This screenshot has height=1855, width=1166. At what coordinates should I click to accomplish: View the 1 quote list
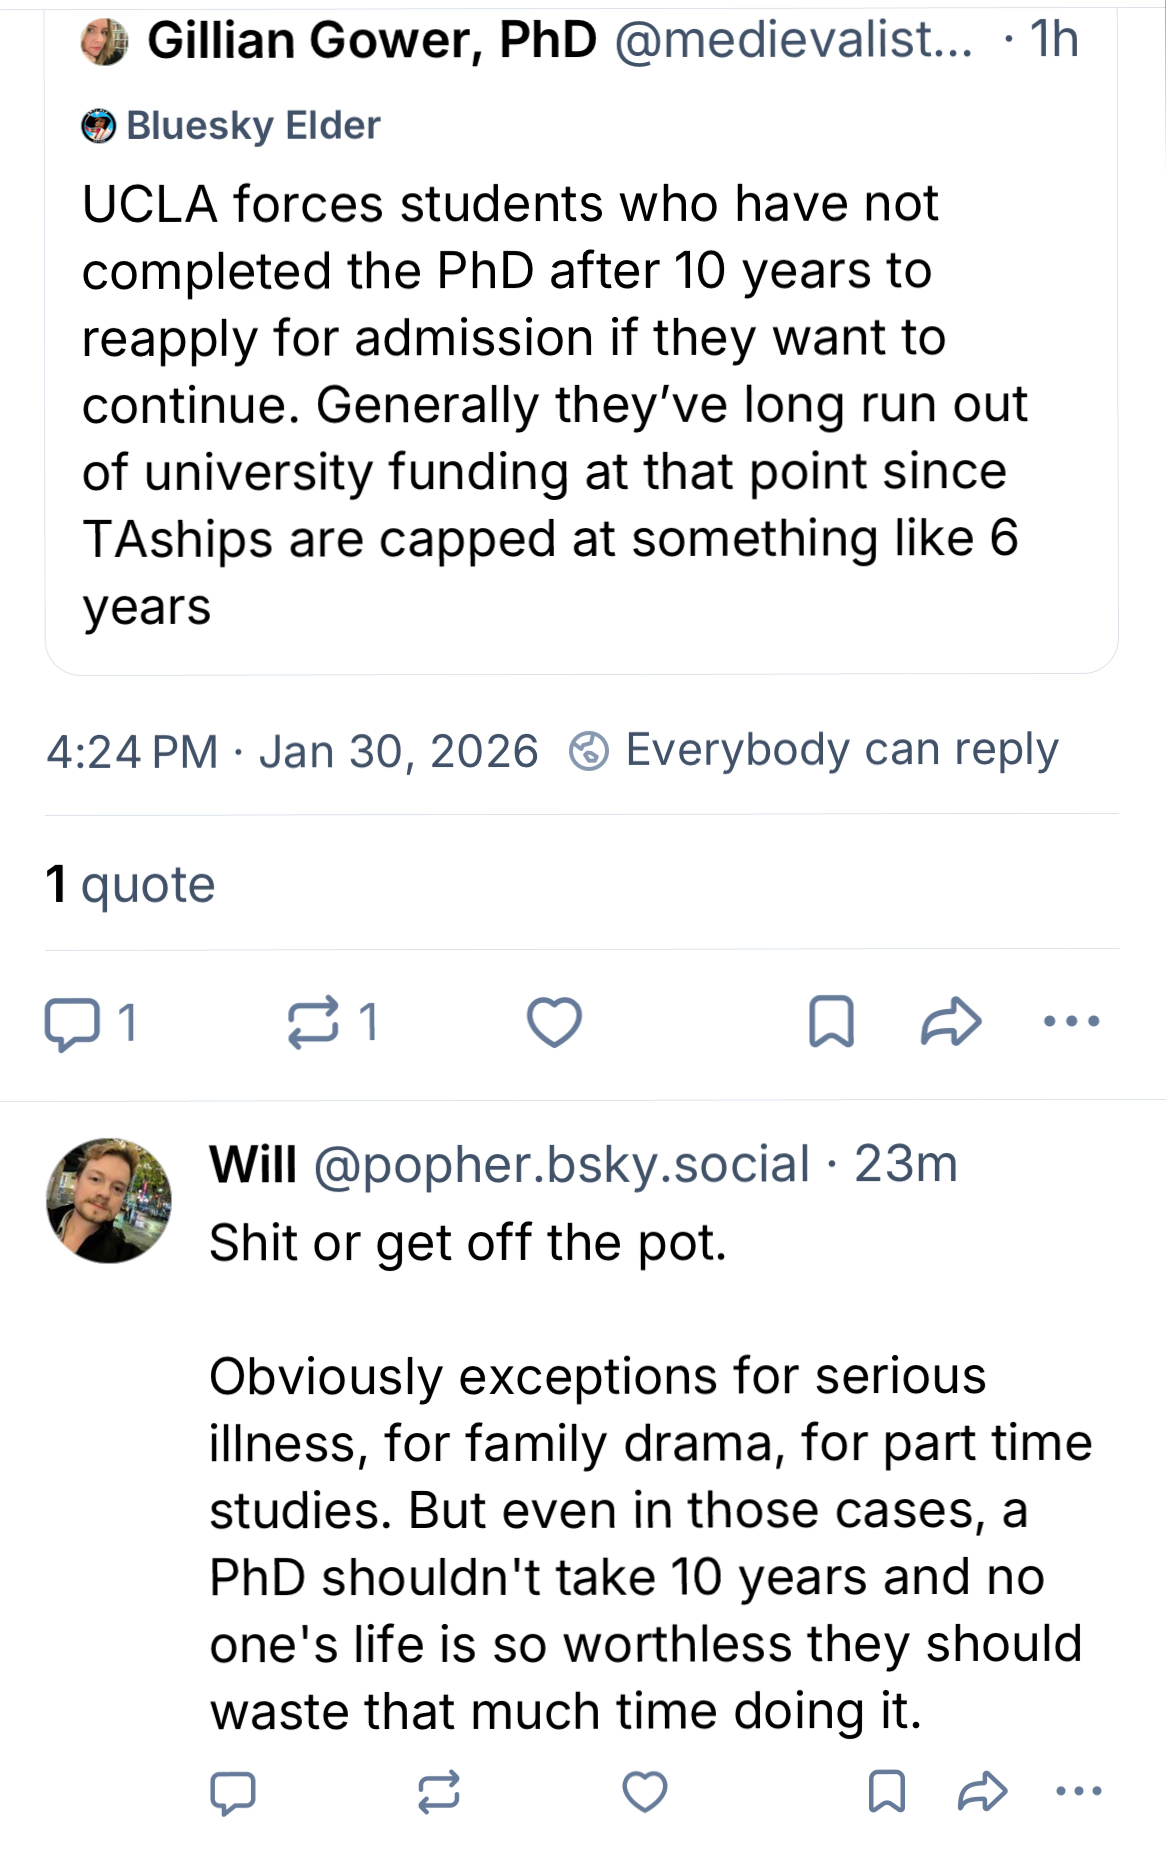(x=131, y=885)
